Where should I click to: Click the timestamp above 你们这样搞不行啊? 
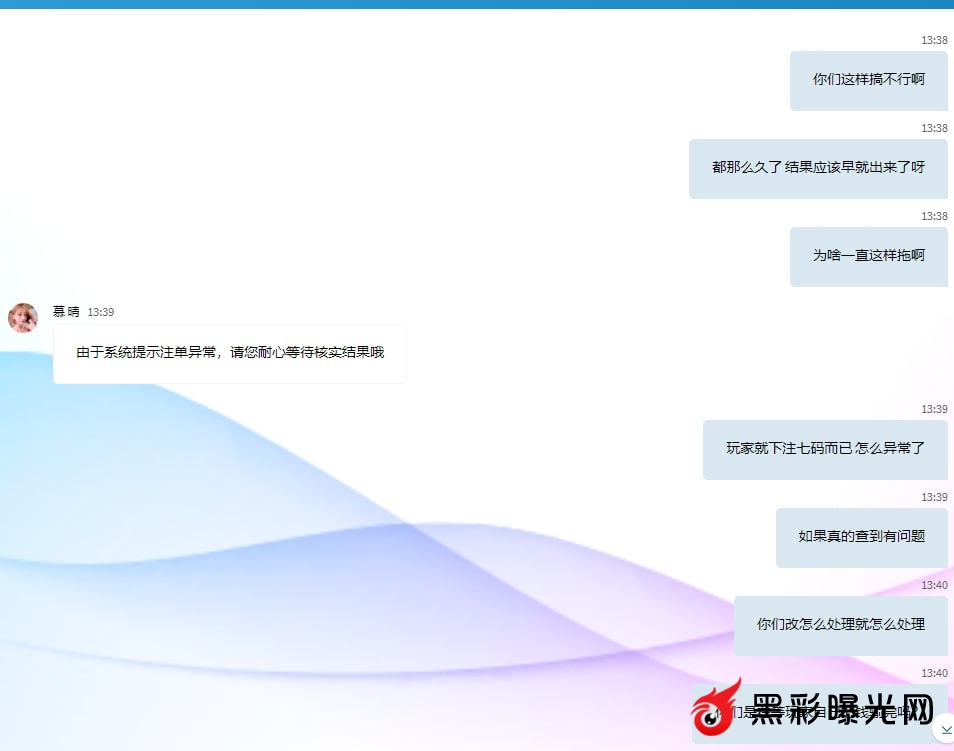[x=934, y=41]
